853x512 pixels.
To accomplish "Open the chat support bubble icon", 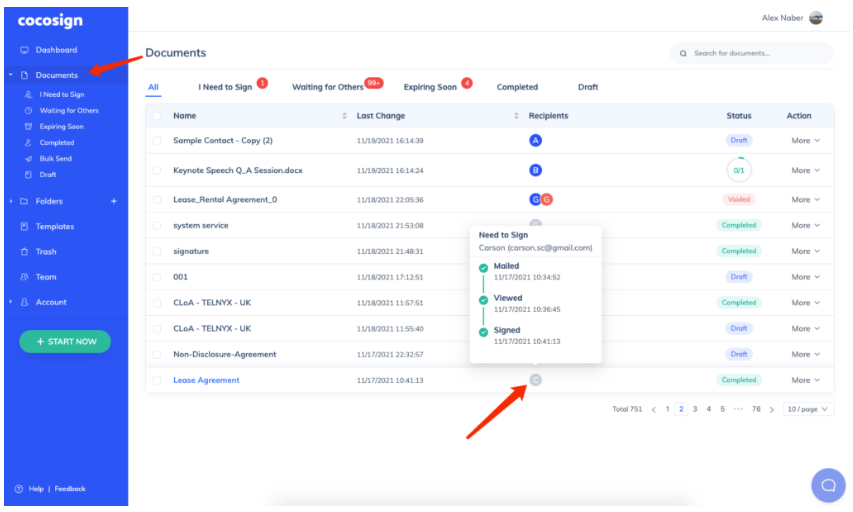I will click(x=827, y=485).
